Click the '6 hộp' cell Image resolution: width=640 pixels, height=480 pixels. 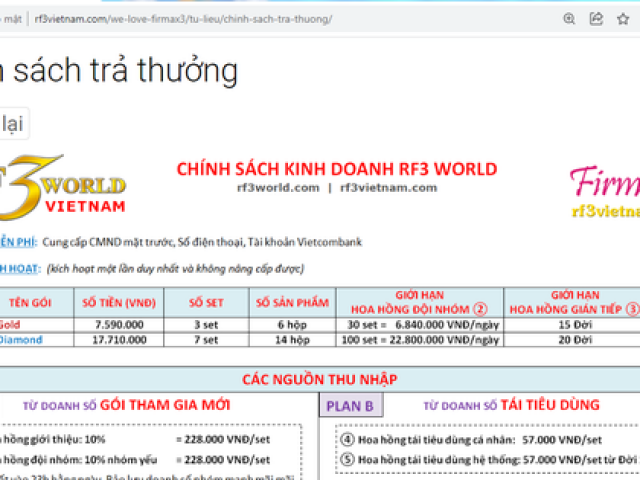coord(292,325)
